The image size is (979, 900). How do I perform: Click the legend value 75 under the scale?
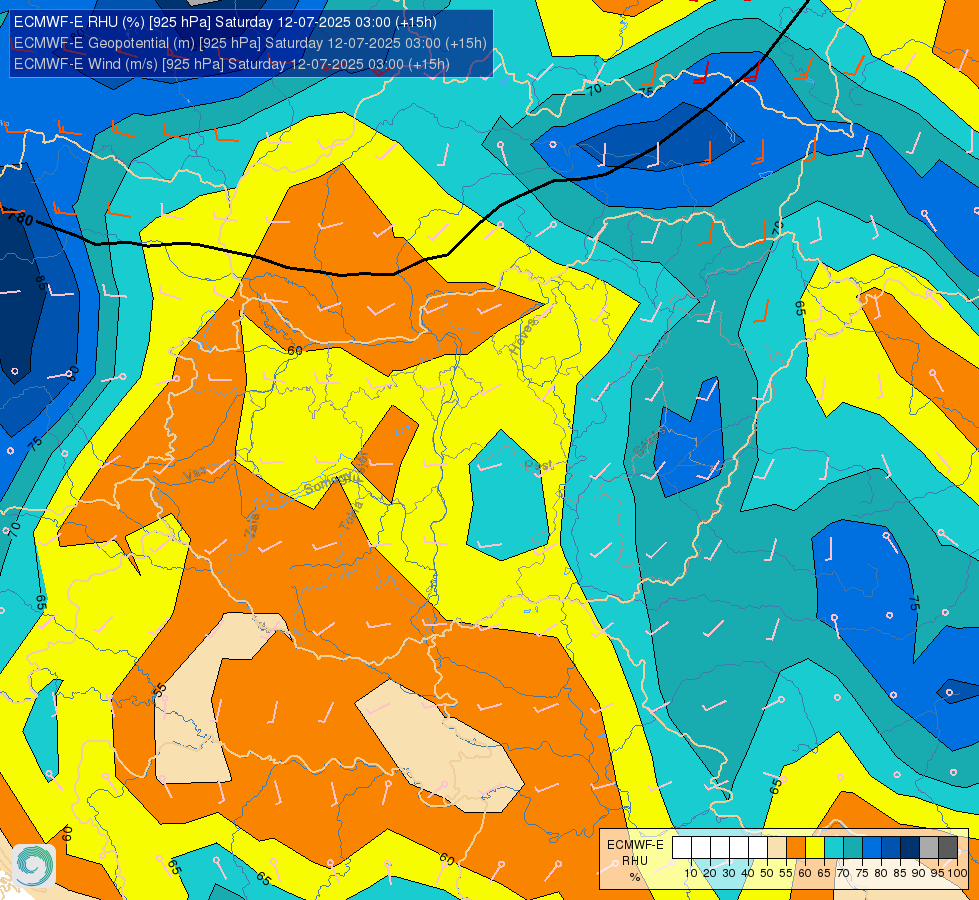862,873
